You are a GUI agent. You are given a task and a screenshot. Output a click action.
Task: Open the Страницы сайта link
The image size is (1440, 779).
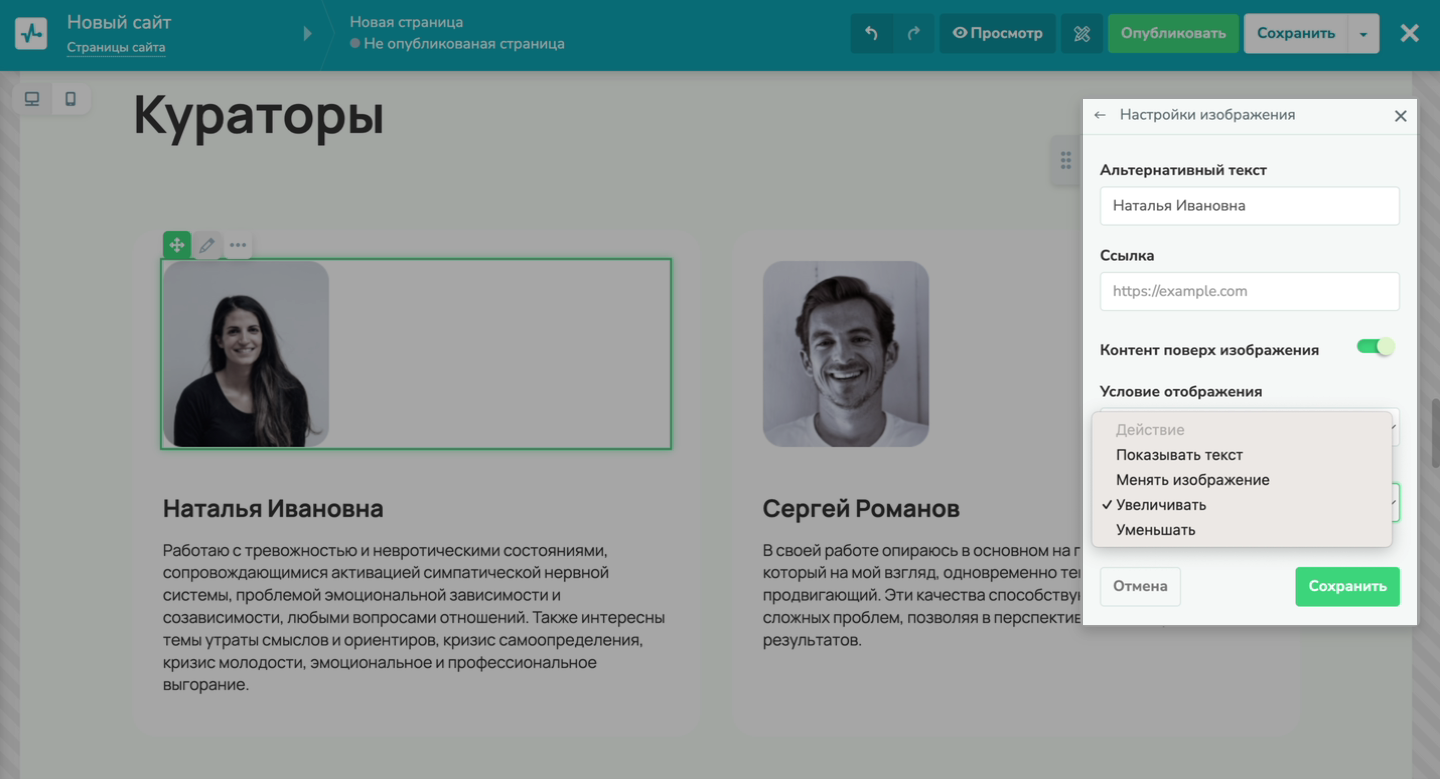pos(116,47)
